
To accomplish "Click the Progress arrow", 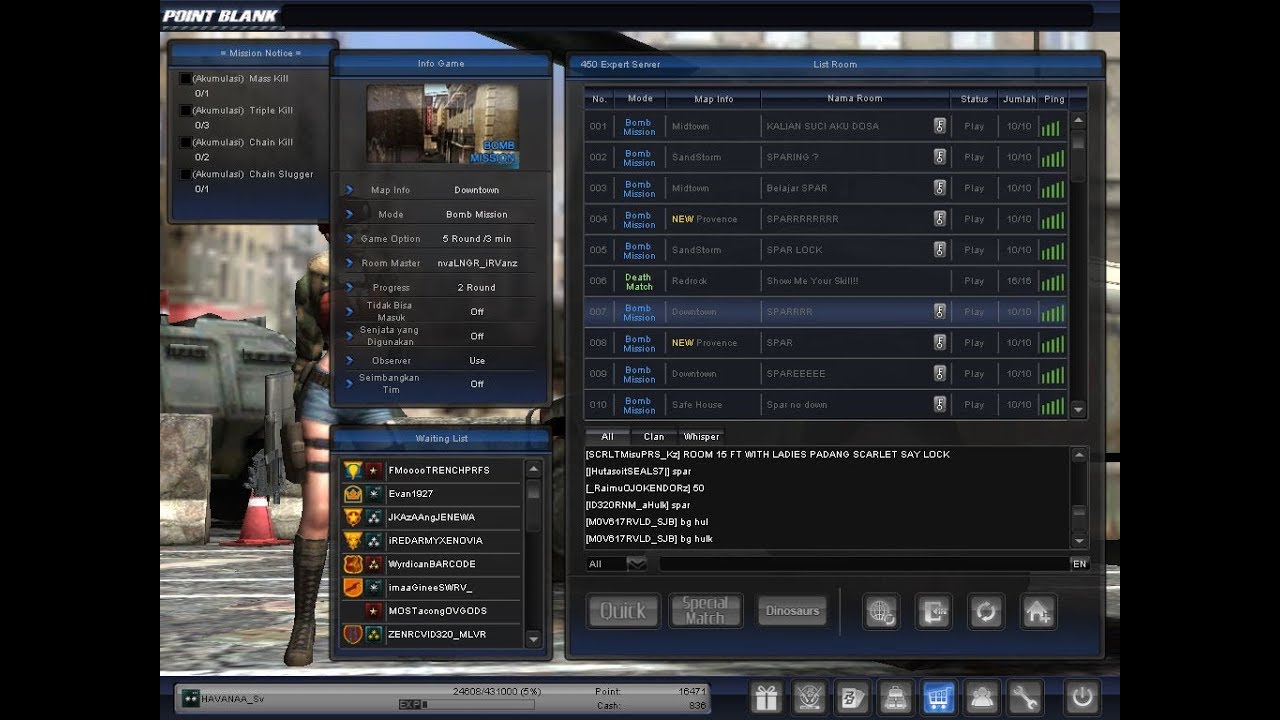I will [x=349, y=287].
